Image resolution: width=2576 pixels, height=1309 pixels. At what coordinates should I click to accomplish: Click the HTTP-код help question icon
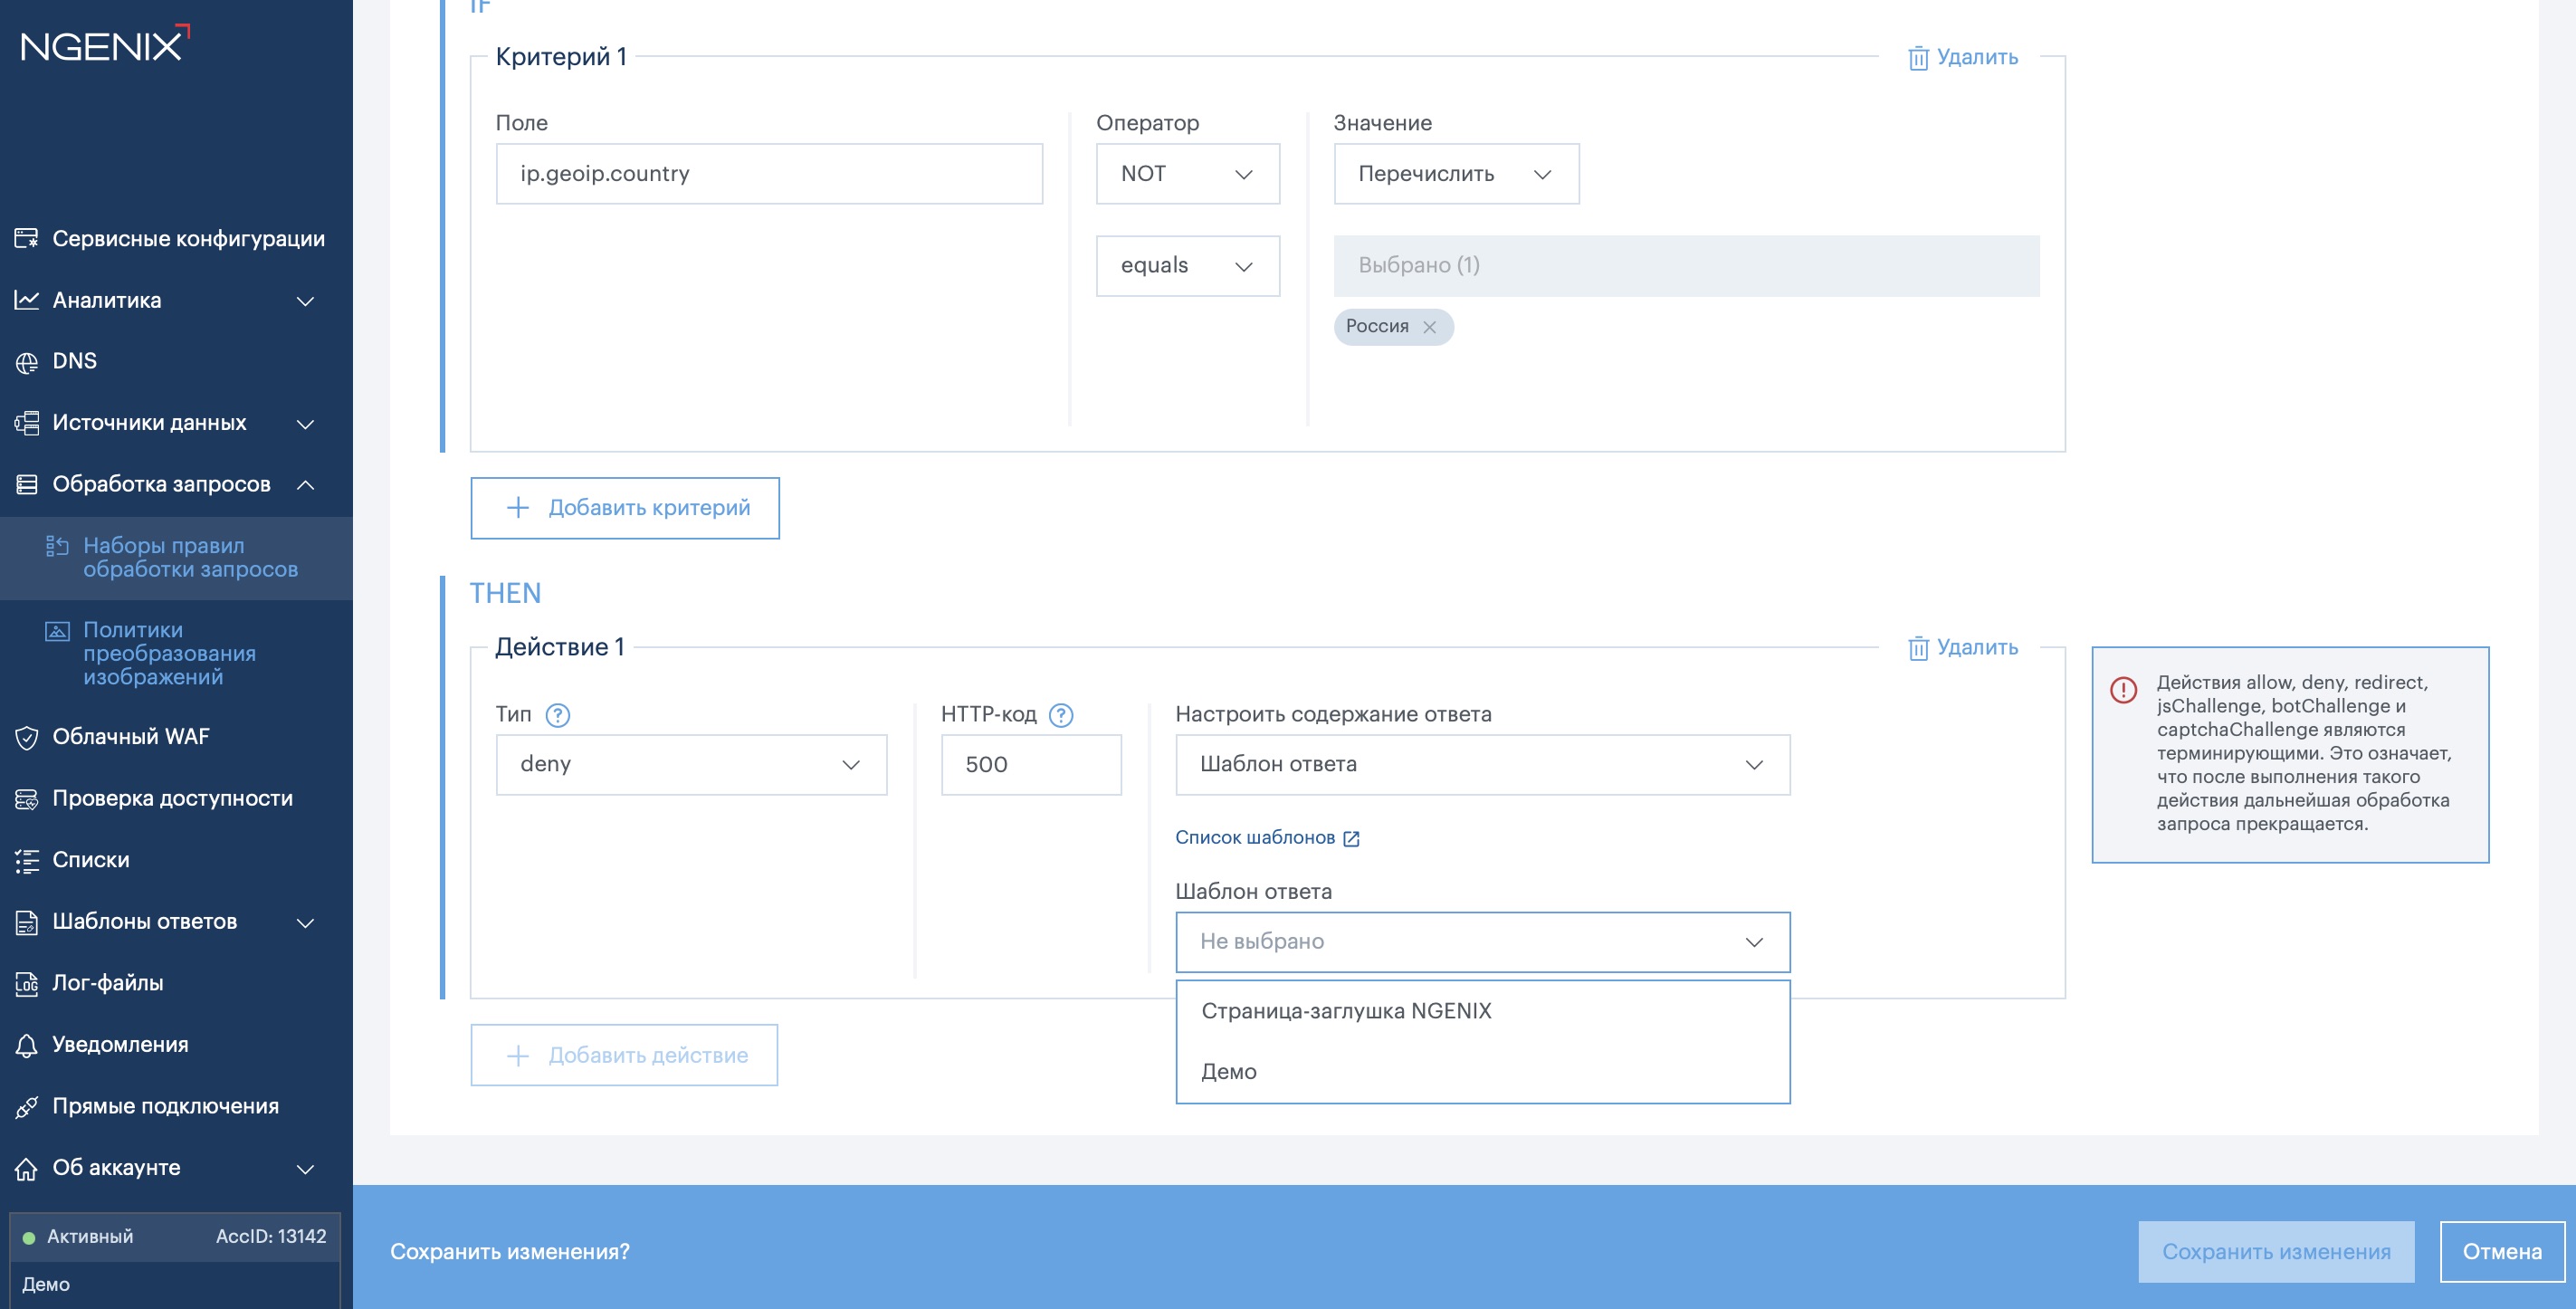tap(1060, 715)
